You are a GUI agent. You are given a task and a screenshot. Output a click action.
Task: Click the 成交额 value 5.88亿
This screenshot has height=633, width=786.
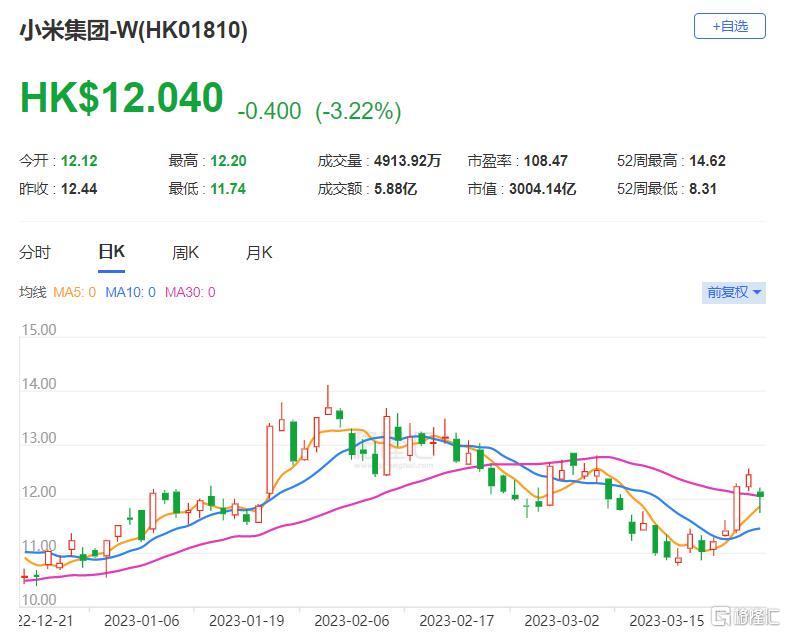tap(396, 189)
